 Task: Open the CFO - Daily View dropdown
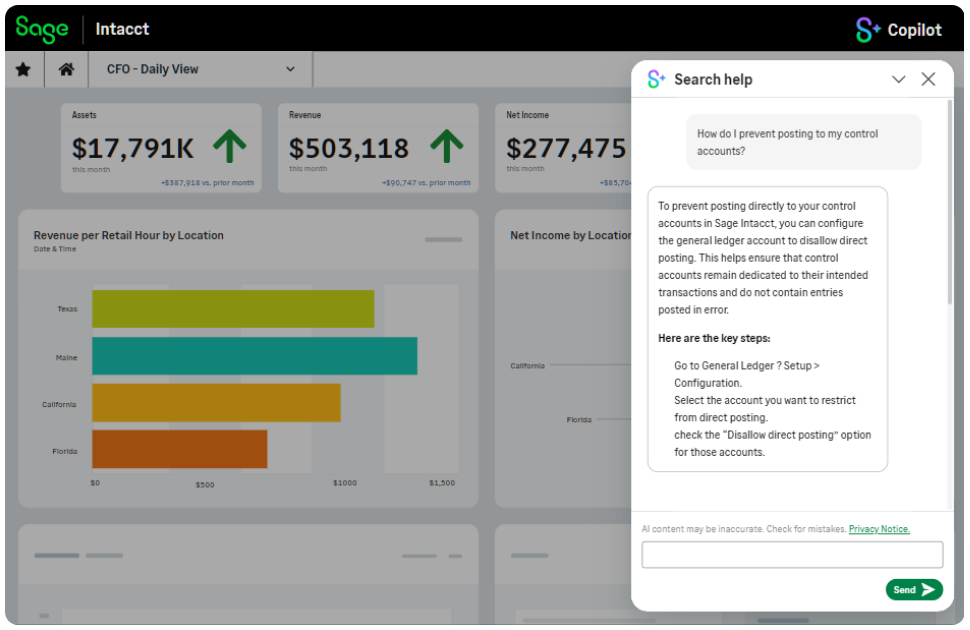click(200, 69)
